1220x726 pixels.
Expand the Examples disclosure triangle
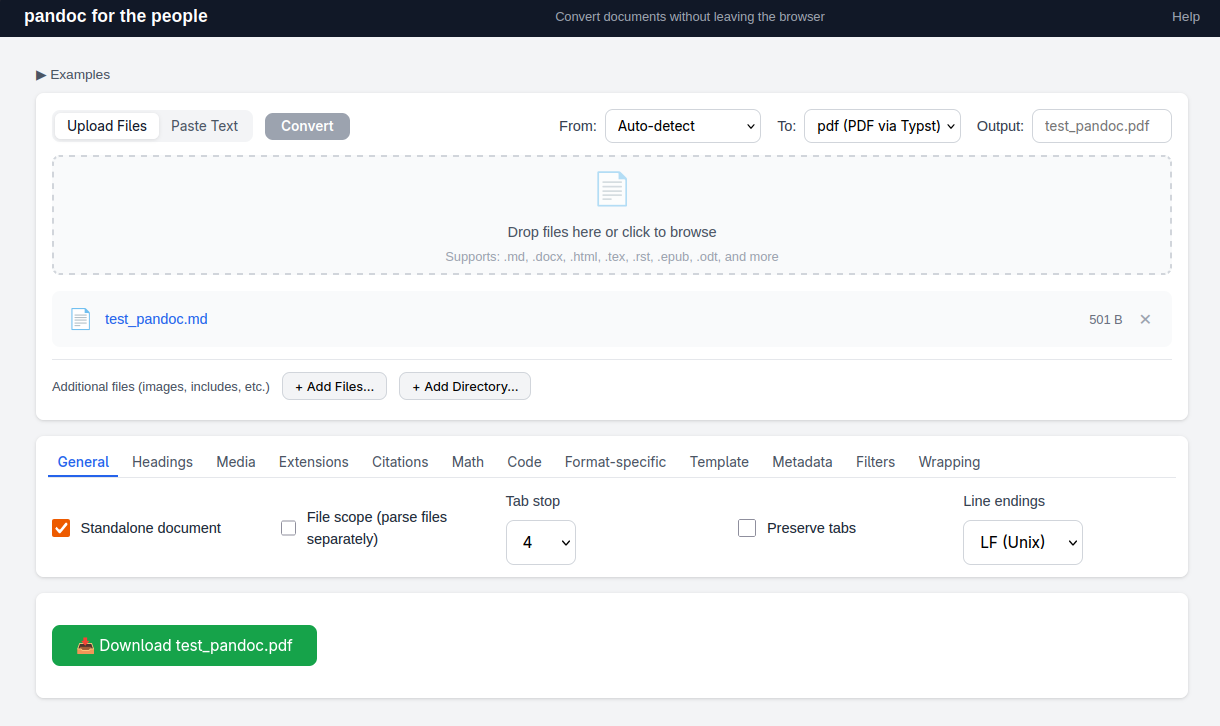point(41,75)
